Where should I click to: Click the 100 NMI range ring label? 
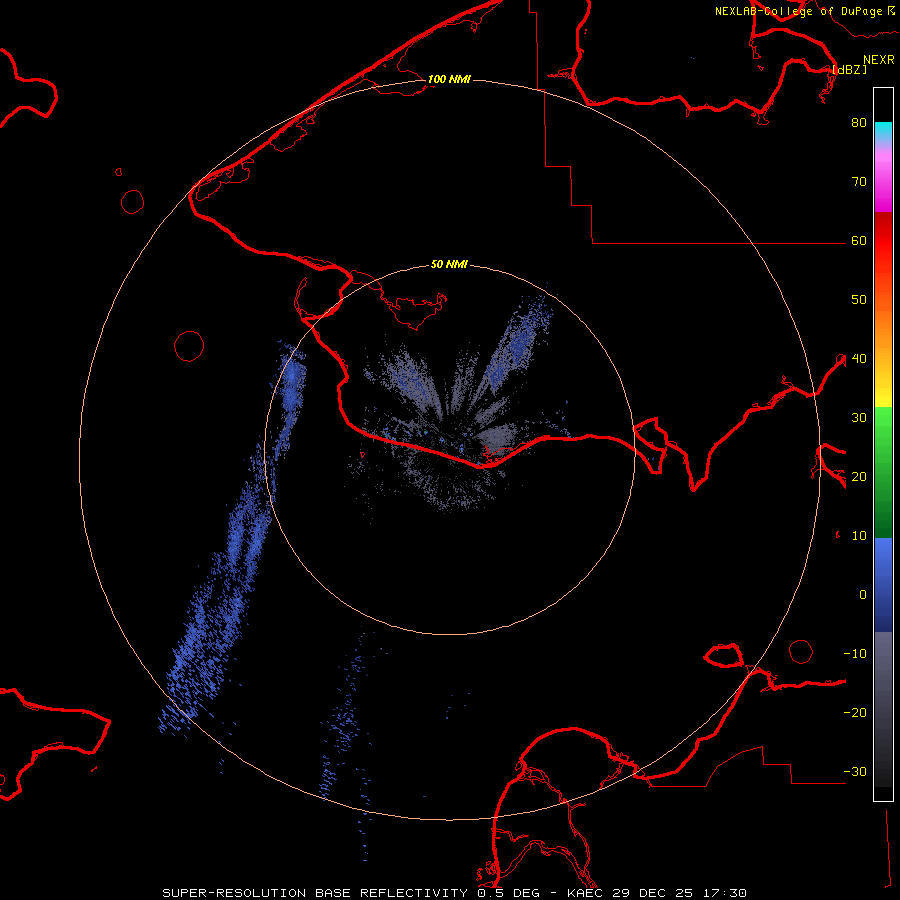point(449,79)
